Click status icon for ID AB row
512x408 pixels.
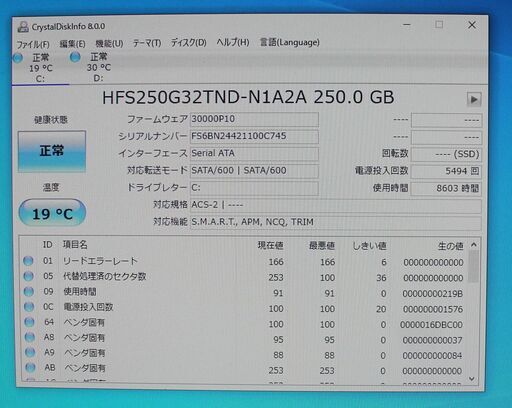click(31, 368)
